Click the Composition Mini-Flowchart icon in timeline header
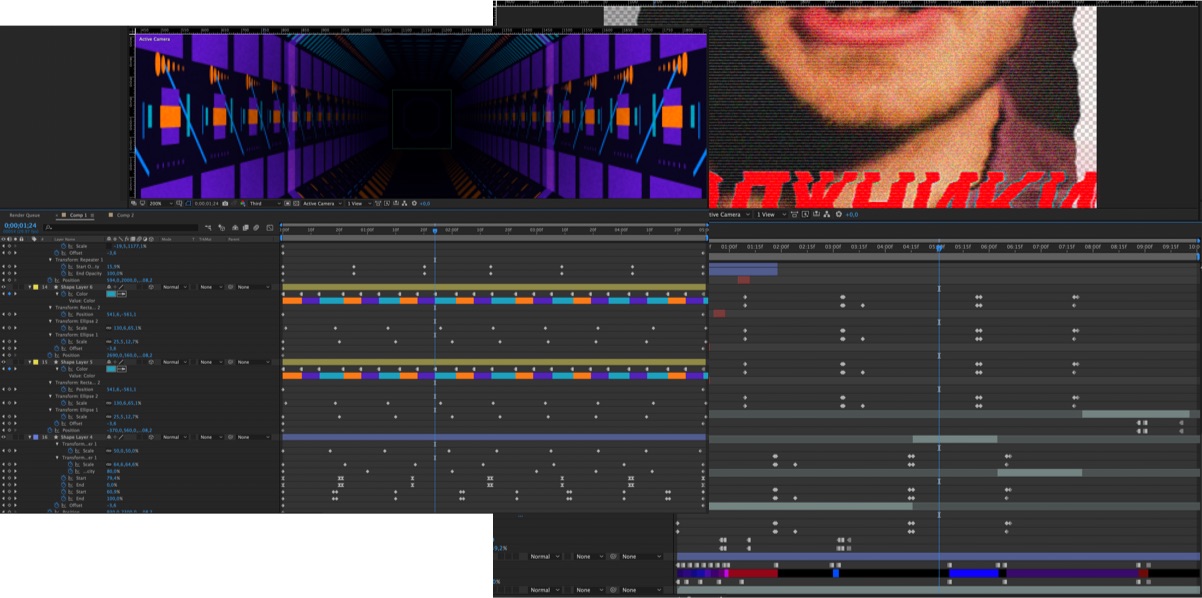 pos(208,228)
